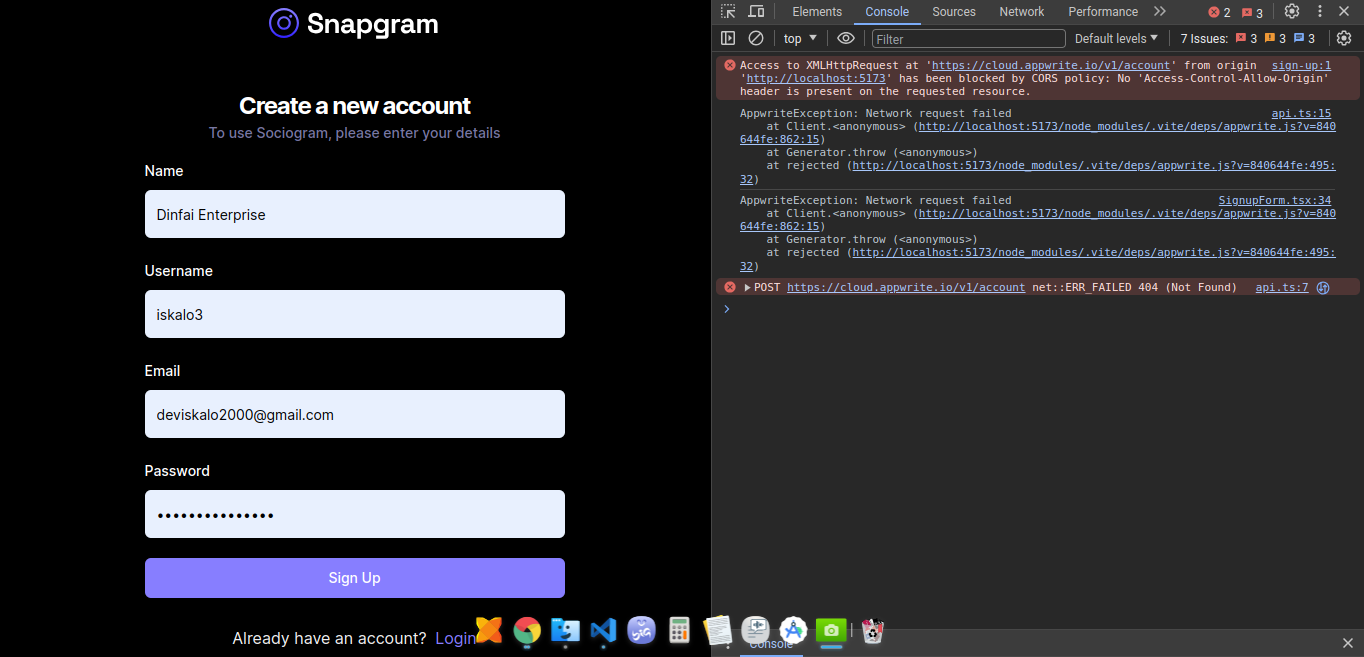Expand the failed POST request error details

pyautogui.click(x=747, y=287)
